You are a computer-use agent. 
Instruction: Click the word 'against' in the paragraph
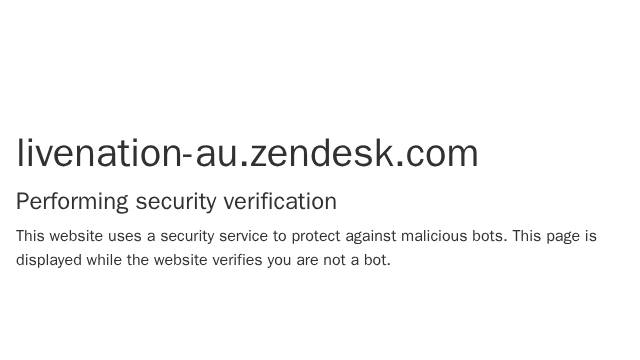coord(371,238)
